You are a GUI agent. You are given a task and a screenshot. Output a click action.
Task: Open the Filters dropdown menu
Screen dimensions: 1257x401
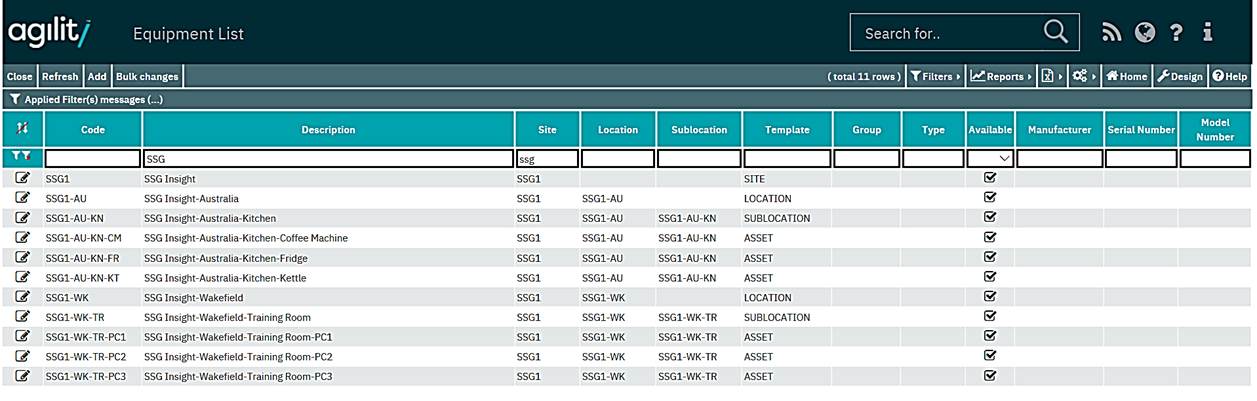[x=935, y=76]
